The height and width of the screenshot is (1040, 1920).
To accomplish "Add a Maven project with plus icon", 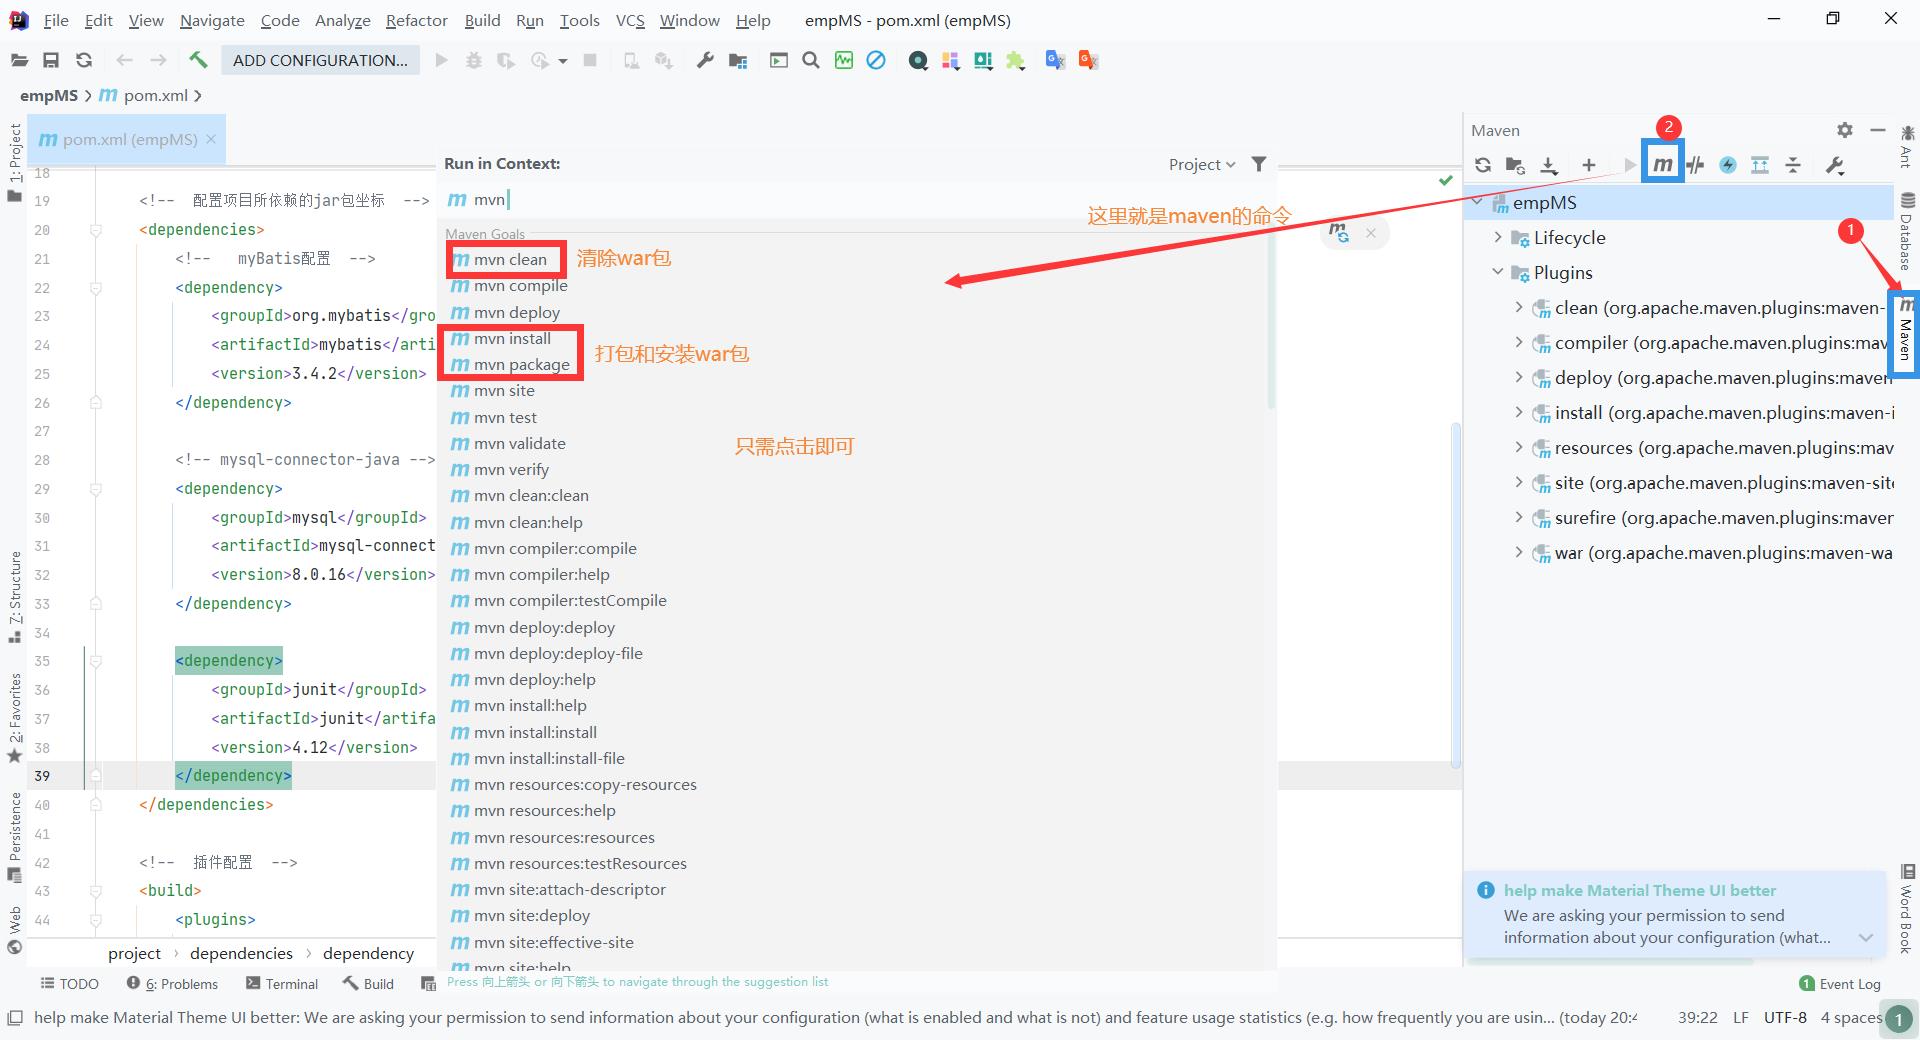I will pyautogui.click(x=1588, y=165).
